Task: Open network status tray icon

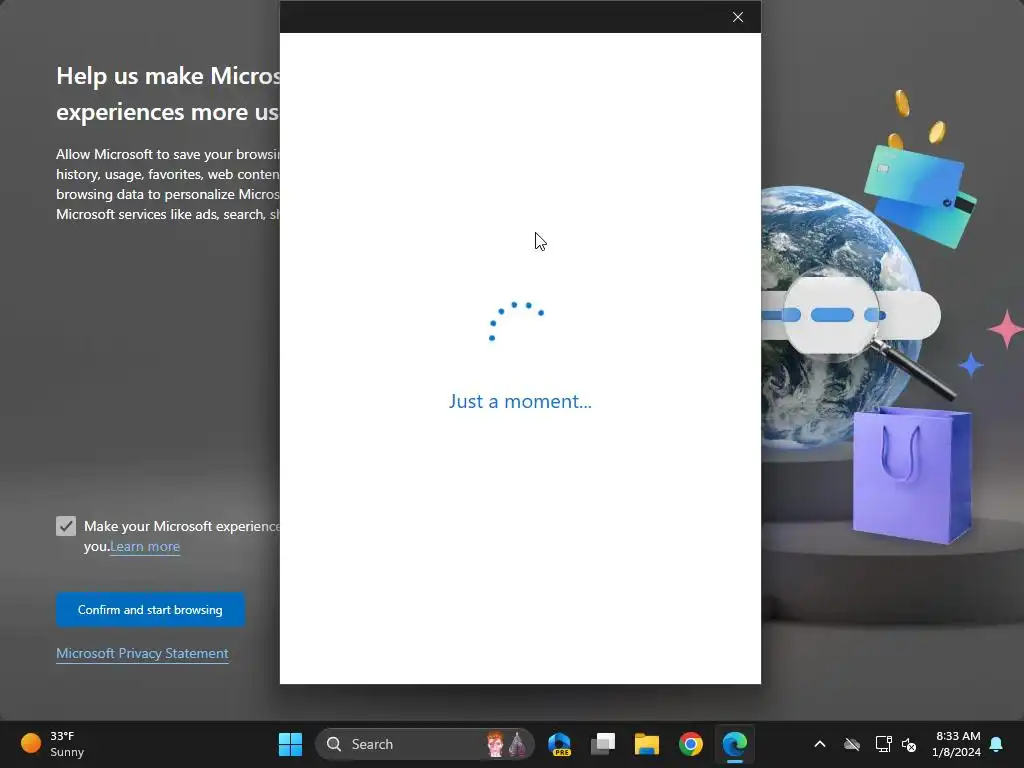Action: click(x=883, y=744)
